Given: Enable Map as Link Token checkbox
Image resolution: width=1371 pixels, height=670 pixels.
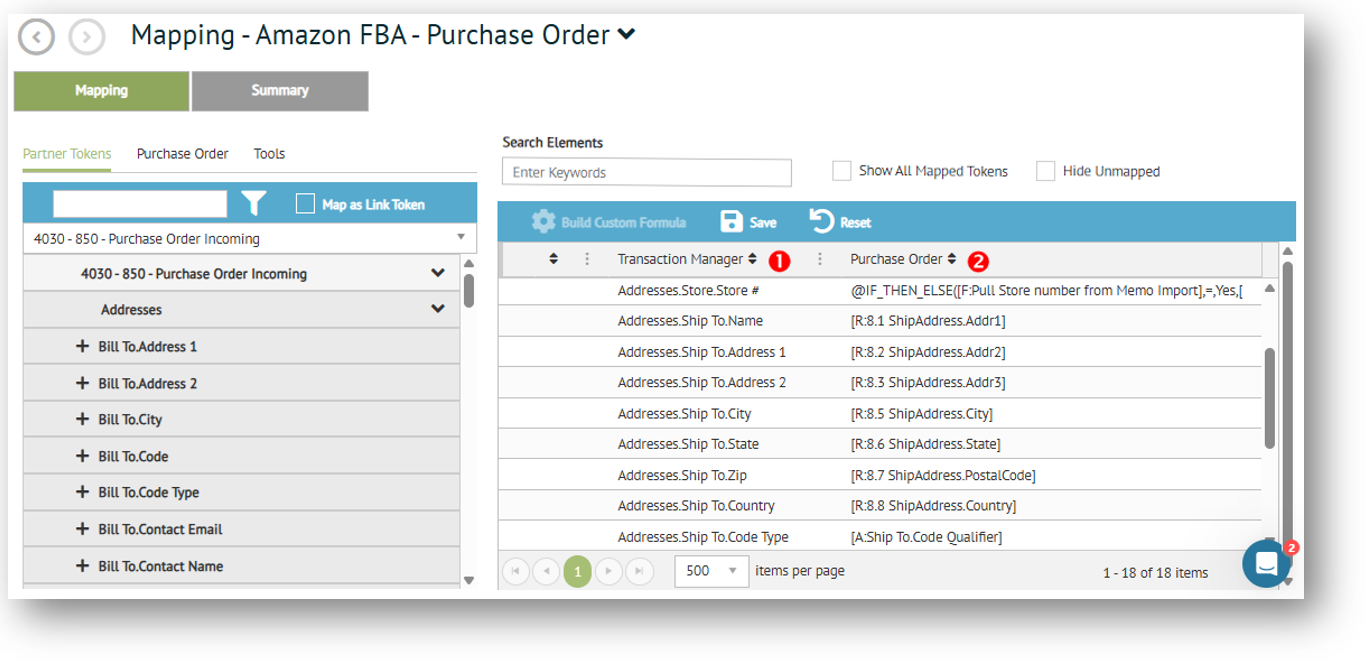Looking at the screenshot, I should pos(306,204).
